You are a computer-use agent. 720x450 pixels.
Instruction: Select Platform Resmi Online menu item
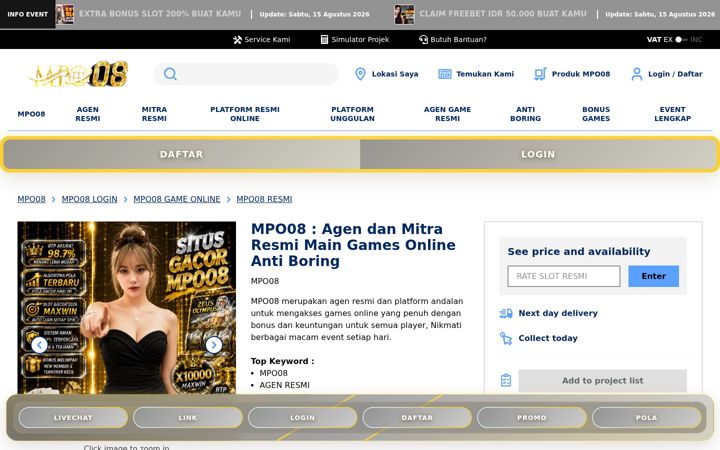[x=245, y=114]
